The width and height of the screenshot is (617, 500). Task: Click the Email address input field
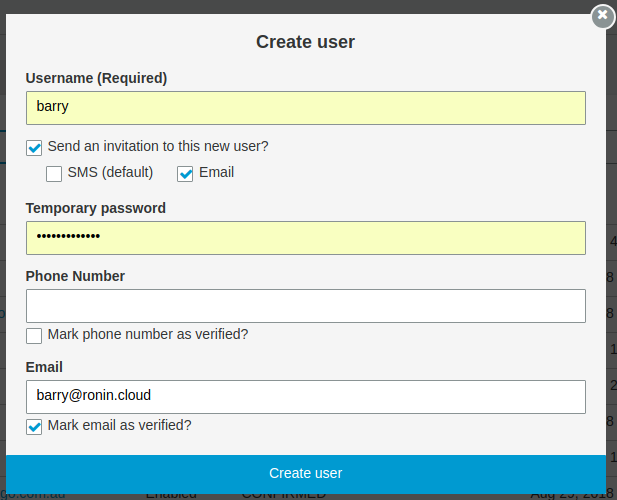pyautogui.click(x=306, y=397)
